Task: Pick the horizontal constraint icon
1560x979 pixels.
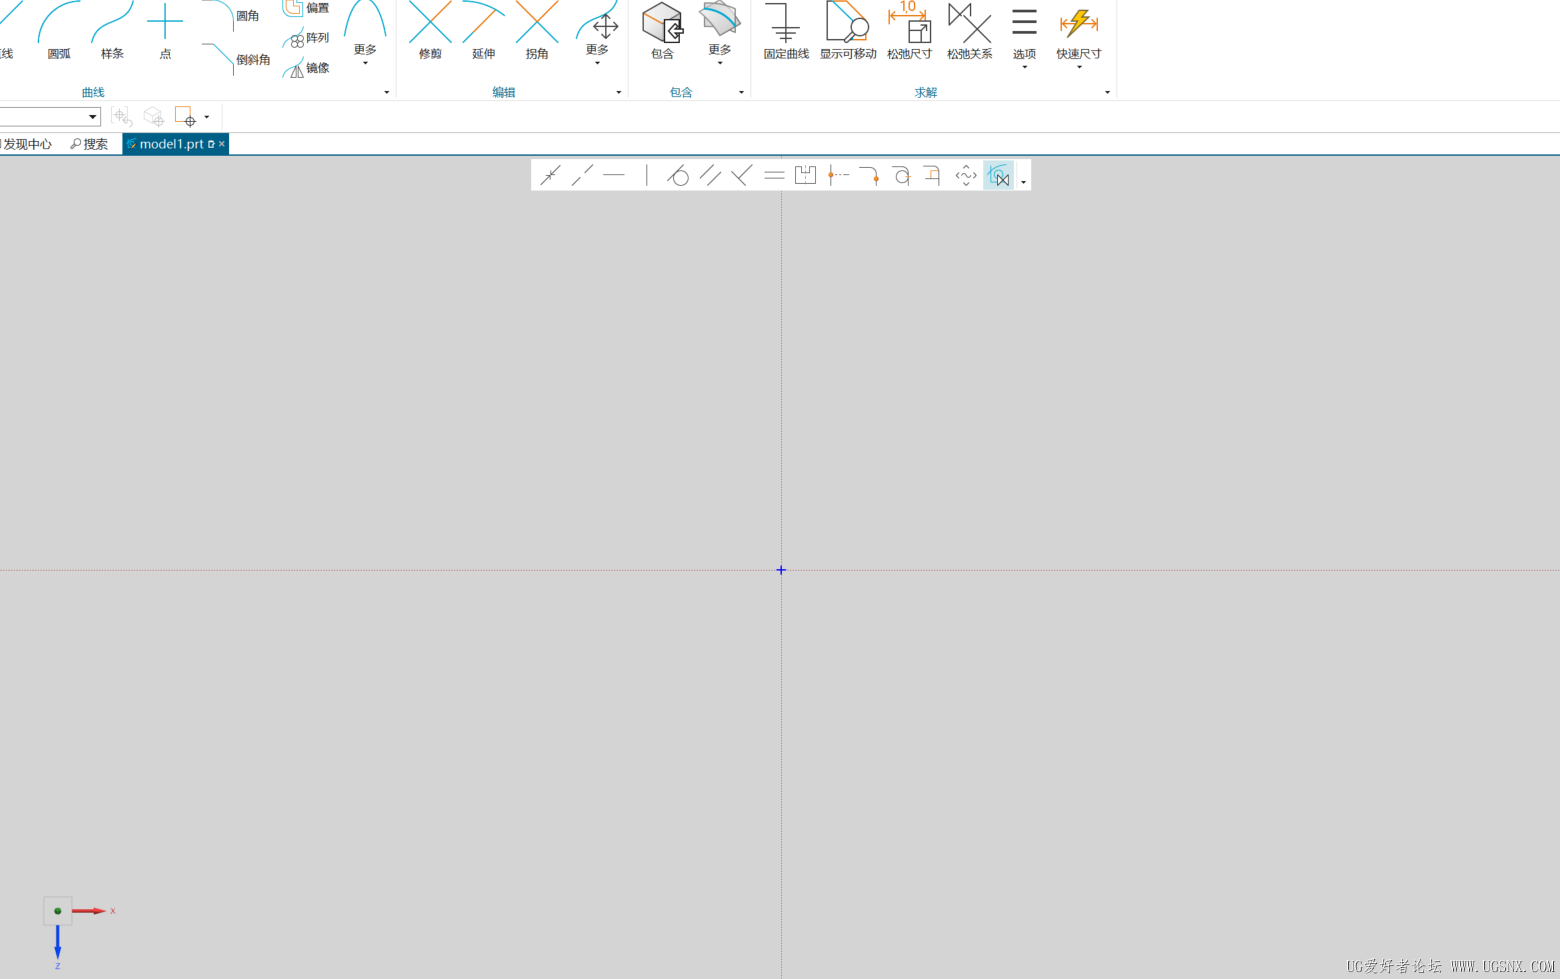Action: coord(614,176)
